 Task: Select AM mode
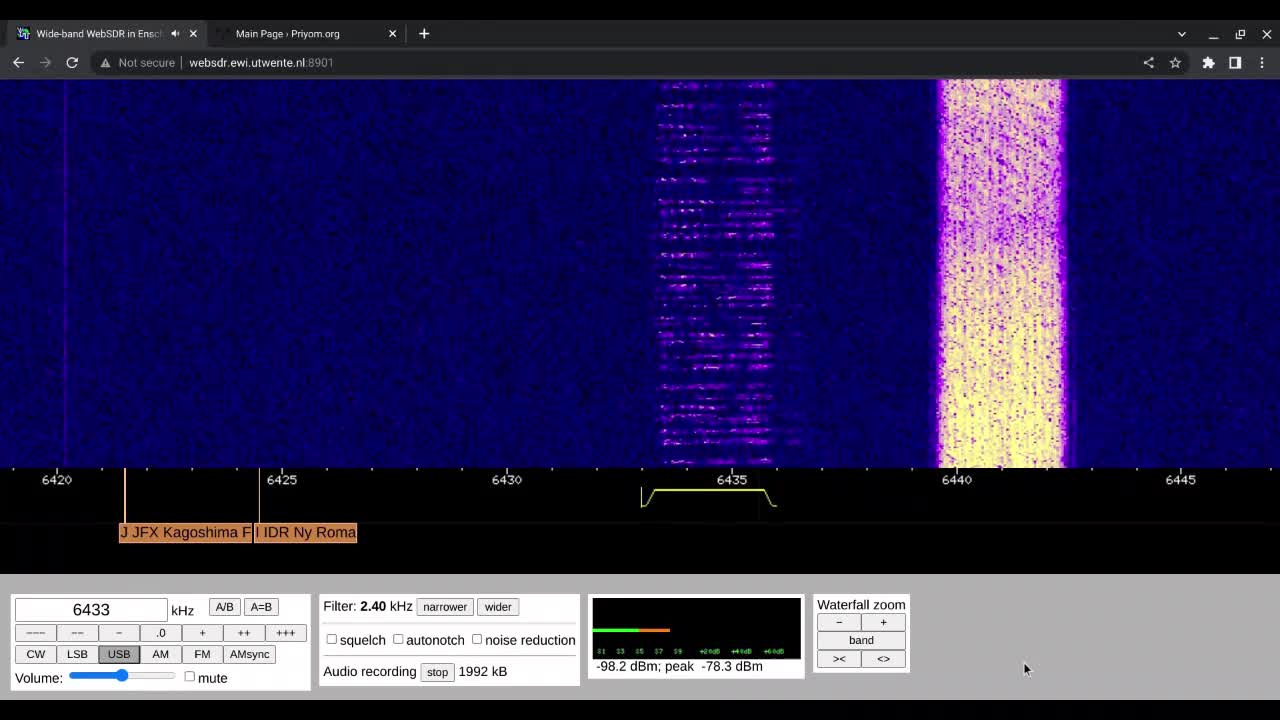[x=160, y=654]
